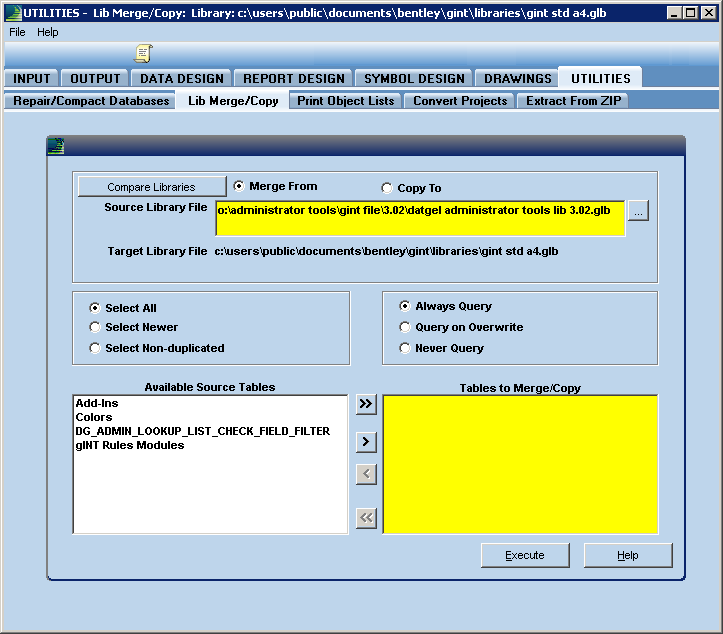
Task: Click the Compare Libraries button
Action: (151, 187)
